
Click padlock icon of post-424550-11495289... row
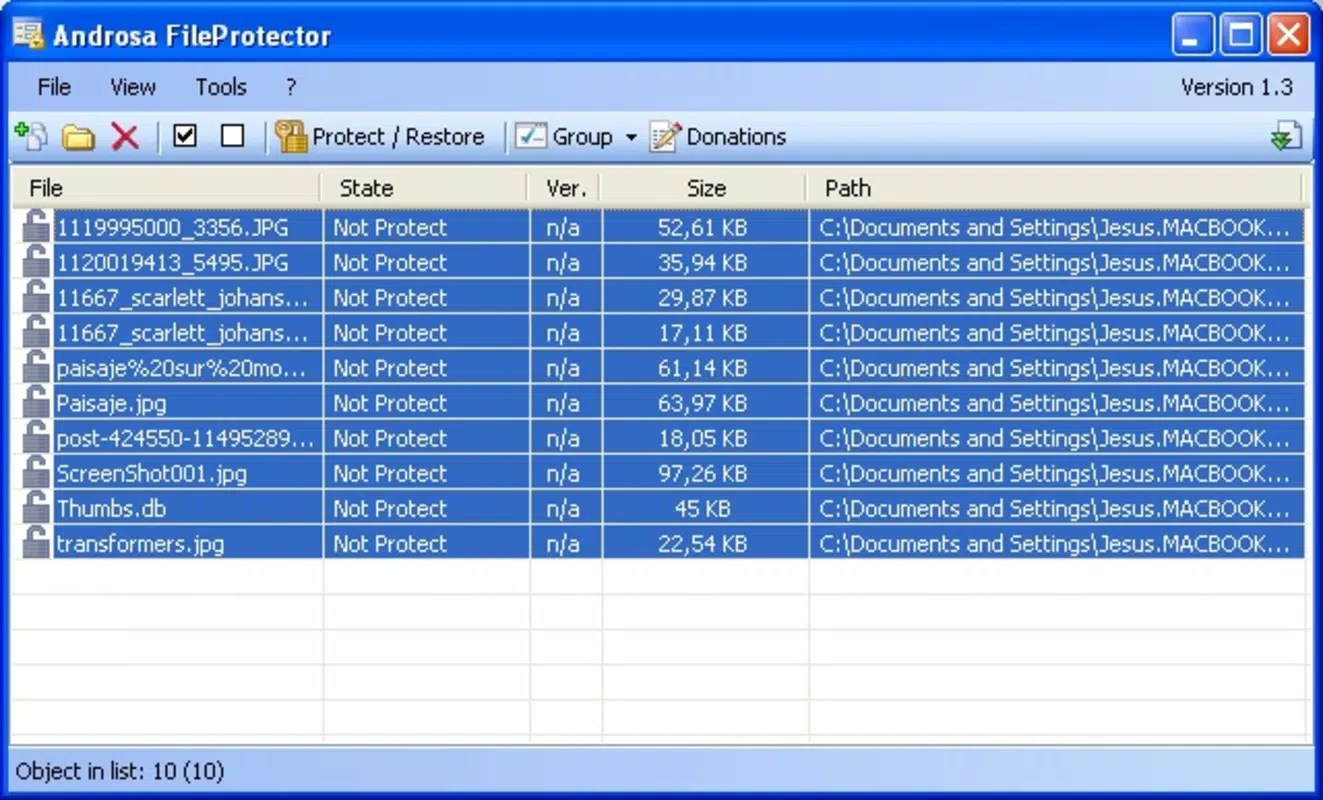[36, 437]
